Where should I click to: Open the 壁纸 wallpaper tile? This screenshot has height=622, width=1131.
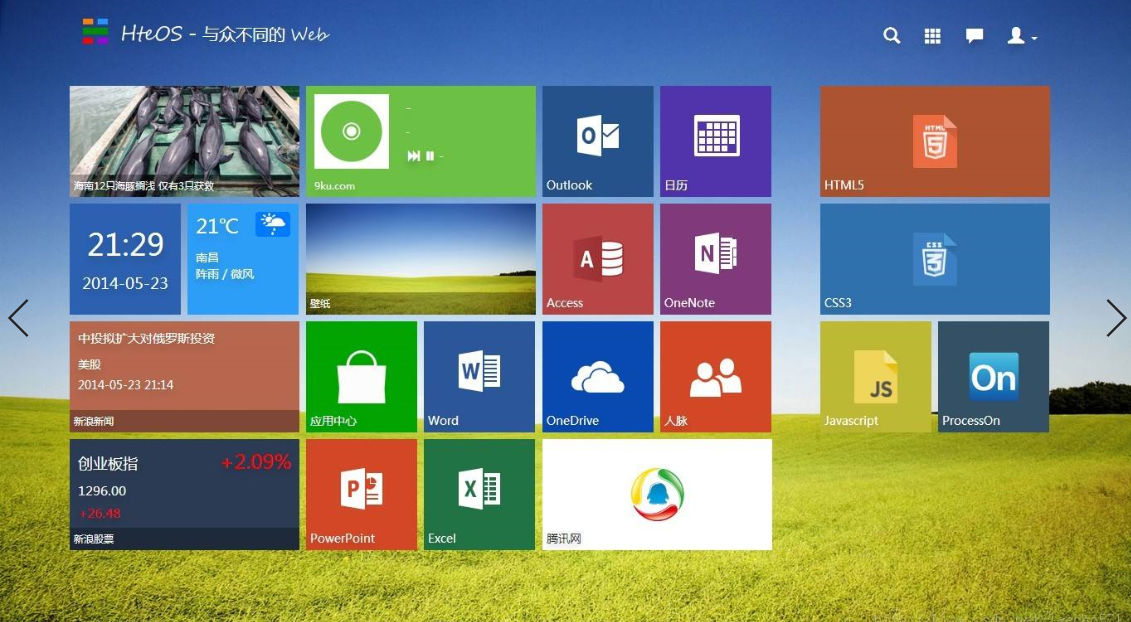(x=420, y=258)
